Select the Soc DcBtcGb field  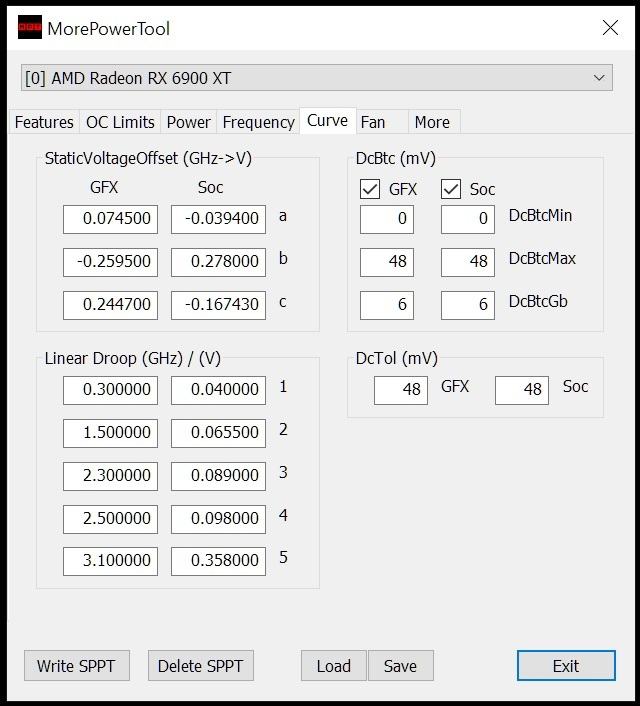click(x=468, y=305)
